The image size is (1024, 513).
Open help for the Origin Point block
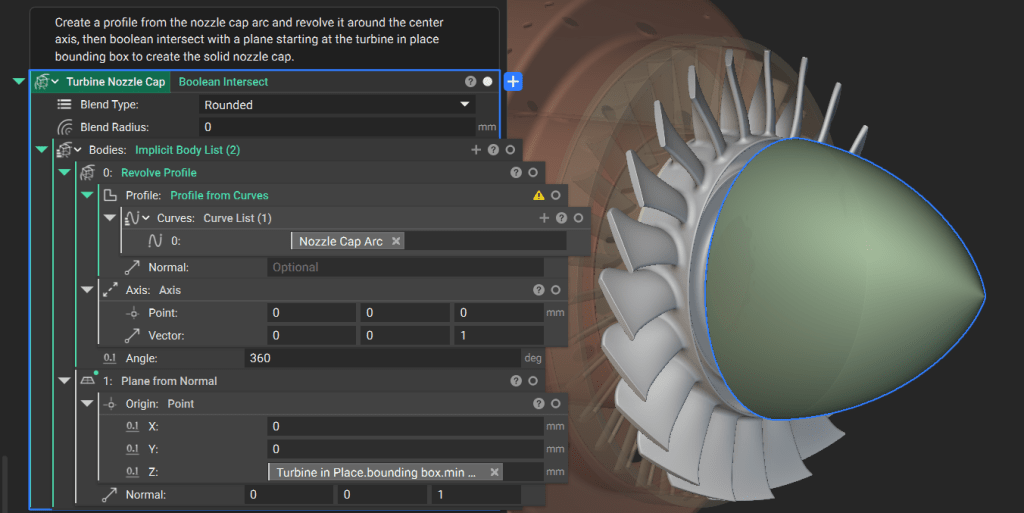tap(539, 404)
